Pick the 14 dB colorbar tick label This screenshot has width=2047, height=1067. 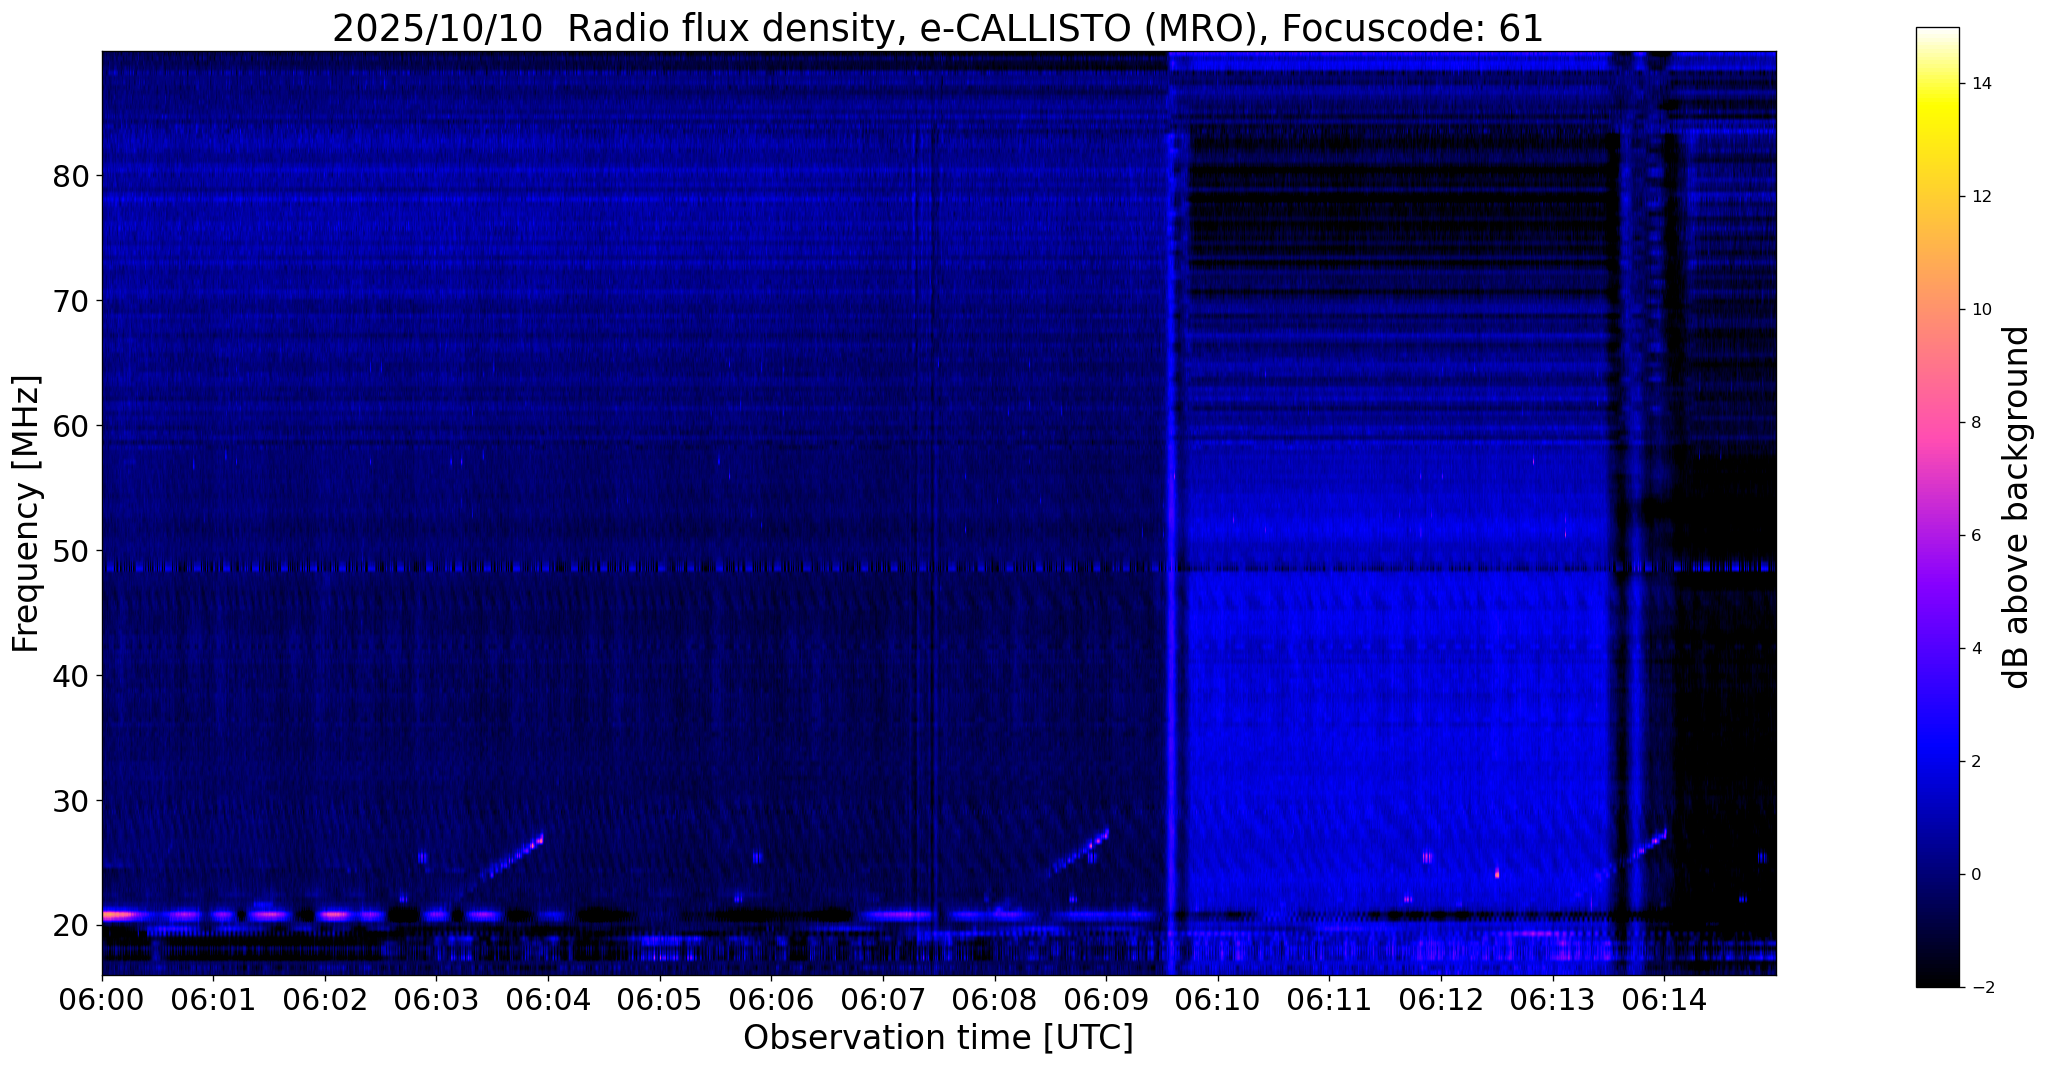tap(1980, 84)
